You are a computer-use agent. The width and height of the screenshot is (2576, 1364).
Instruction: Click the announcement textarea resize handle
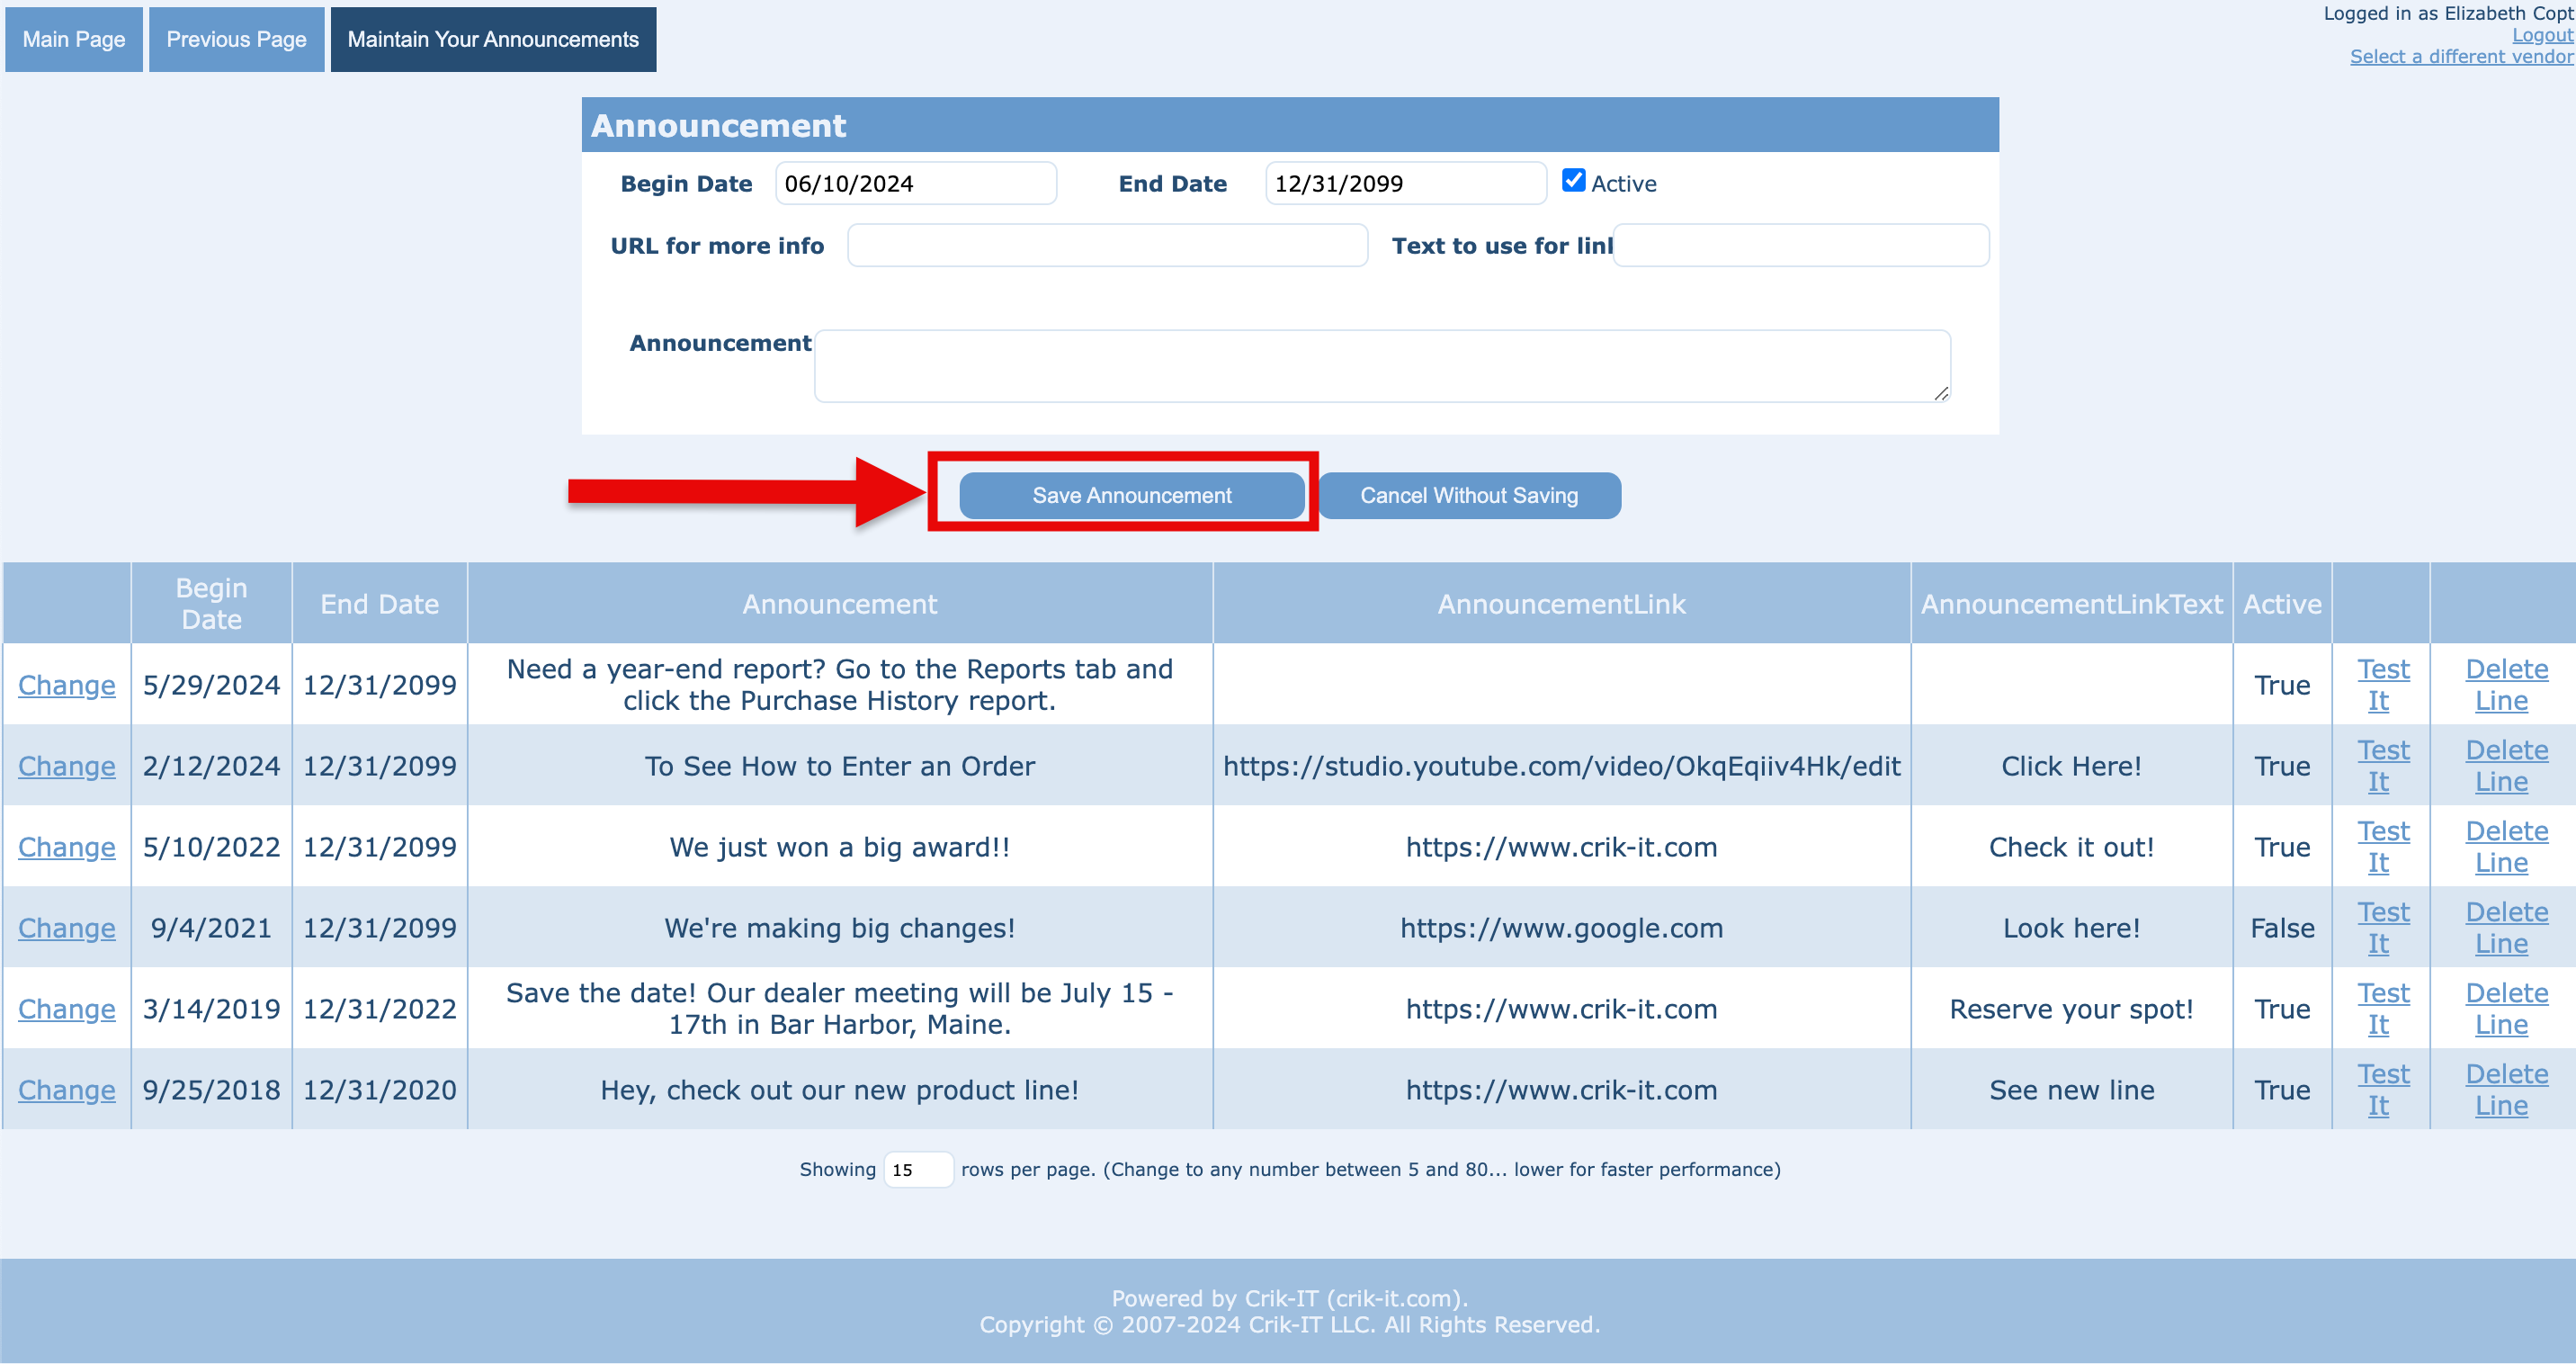[x=1940, y=394]
